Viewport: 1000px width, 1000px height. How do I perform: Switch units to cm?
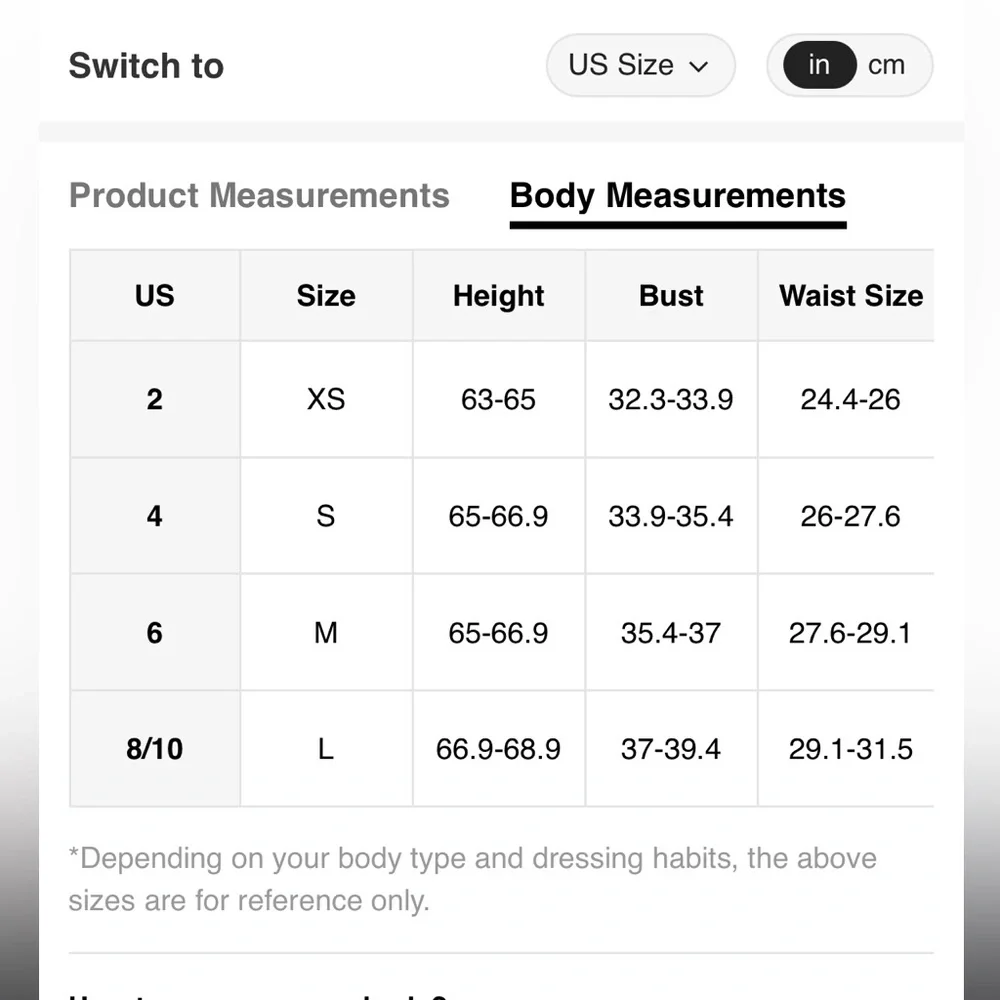pos(886,66)
